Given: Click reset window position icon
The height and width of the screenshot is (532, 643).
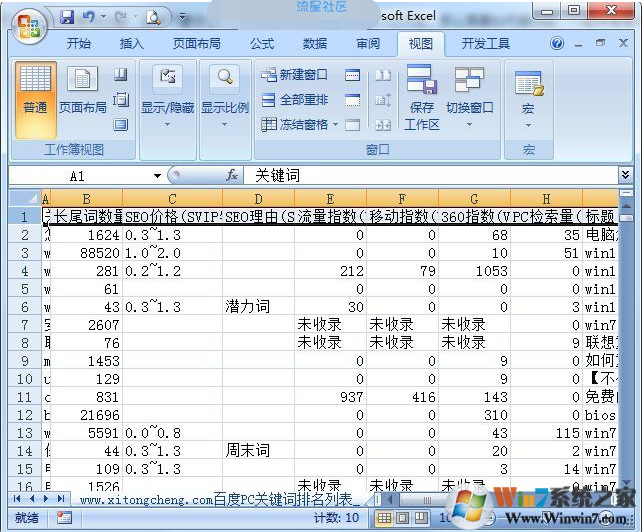Looking at the screenshot, I should (x=383, y=125).
